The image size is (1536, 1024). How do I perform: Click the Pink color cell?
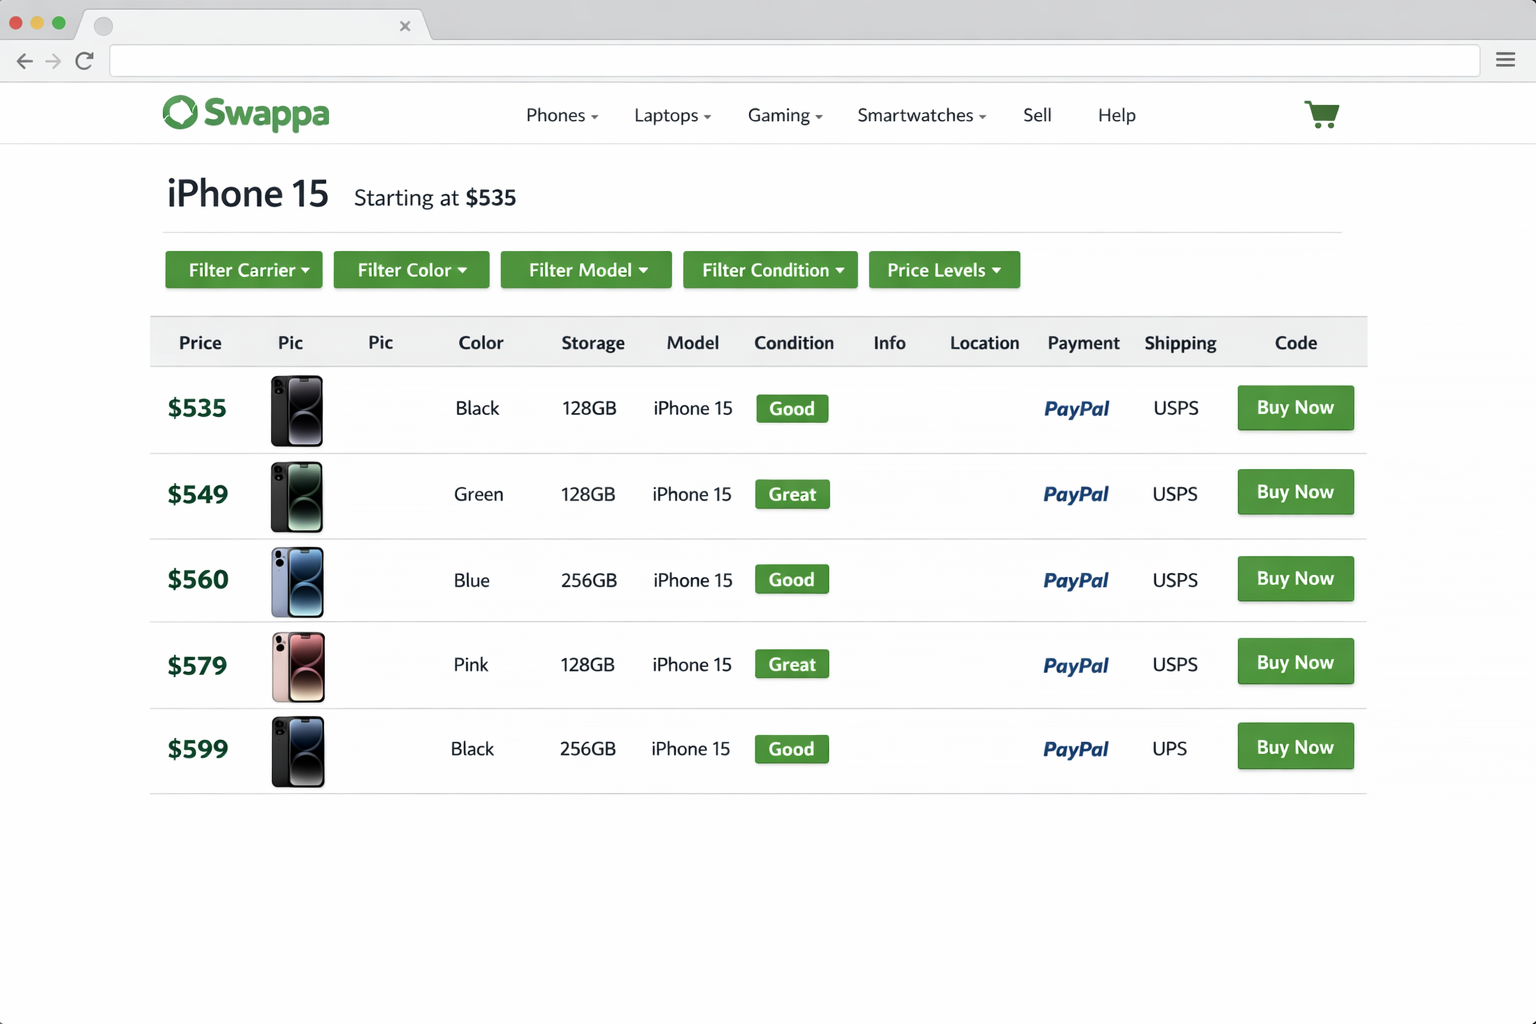pyautogui.click(x=471, y=665)
